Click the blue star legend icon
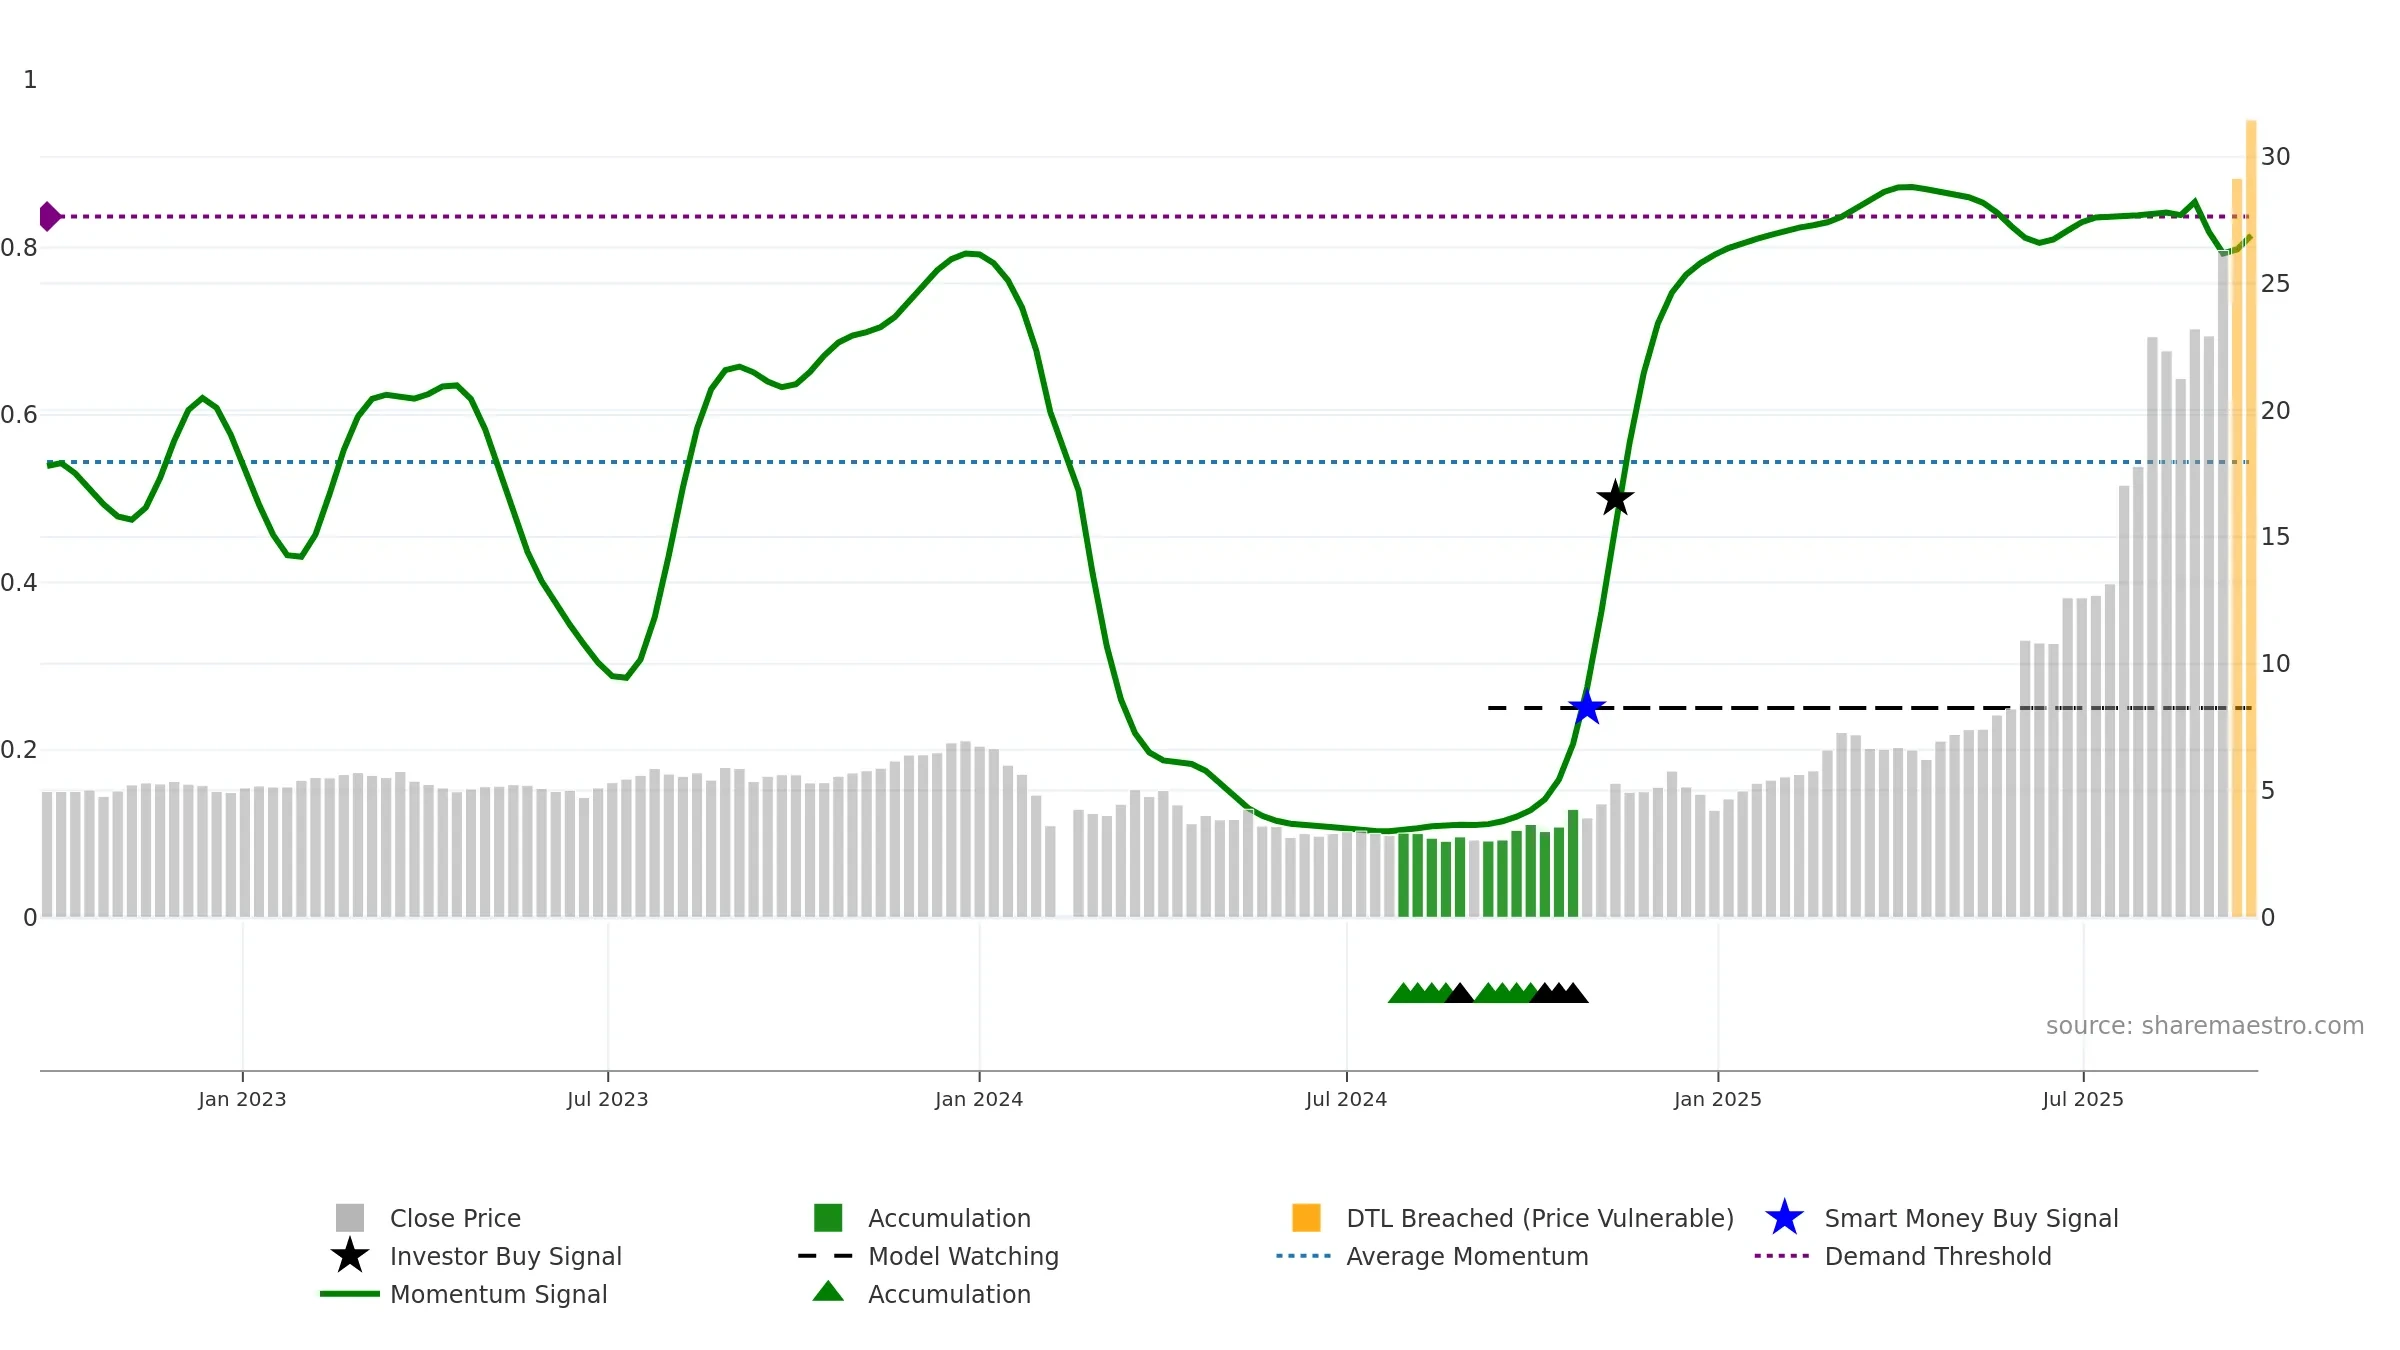The width and height of the screenshot is (2400, 1350). tap(1784, 1218)
